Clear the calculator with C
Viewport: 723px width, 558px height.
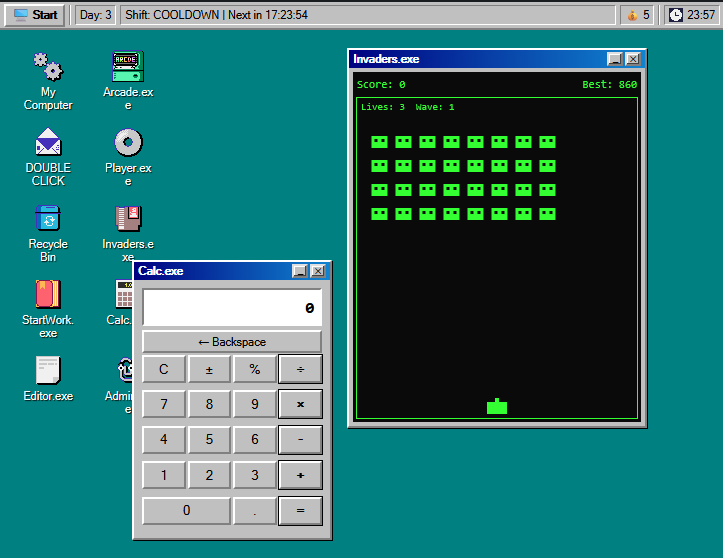164,369
